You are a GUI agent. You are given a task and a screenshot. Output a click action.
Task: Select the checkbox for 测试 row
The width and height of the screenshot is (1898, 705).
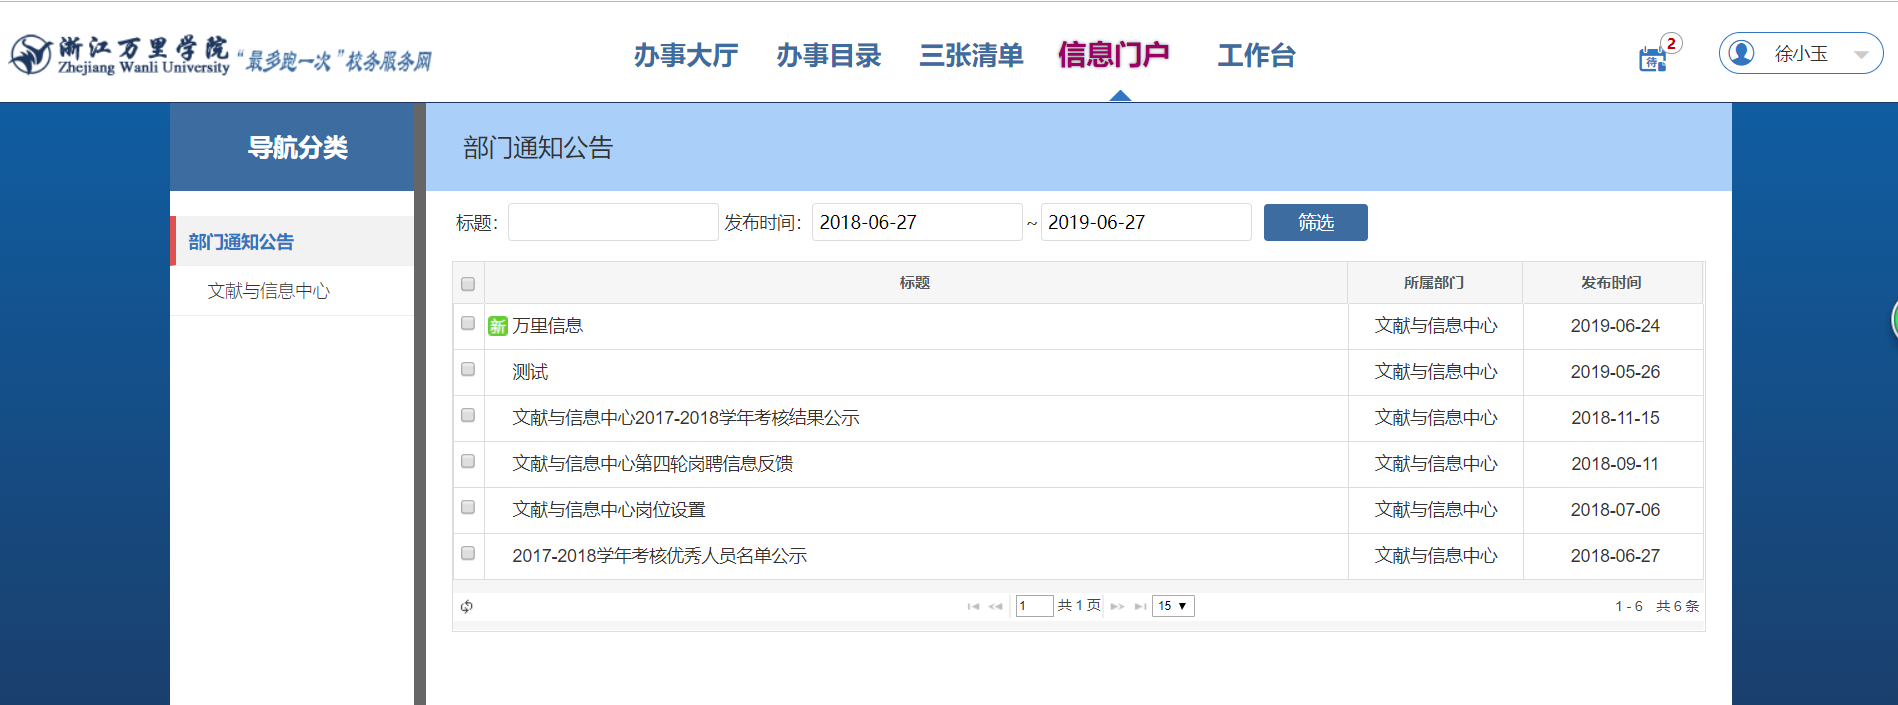[x=468, y=370]
